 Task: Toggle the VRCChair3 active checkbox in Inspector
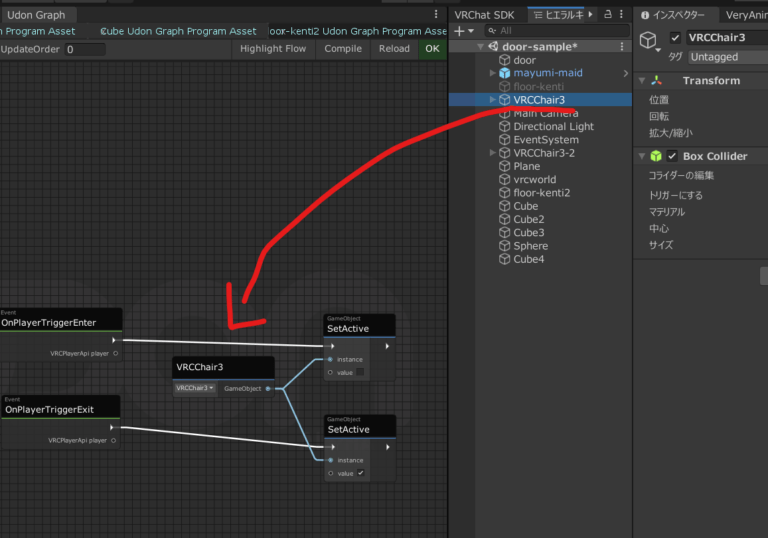(675, 38)
